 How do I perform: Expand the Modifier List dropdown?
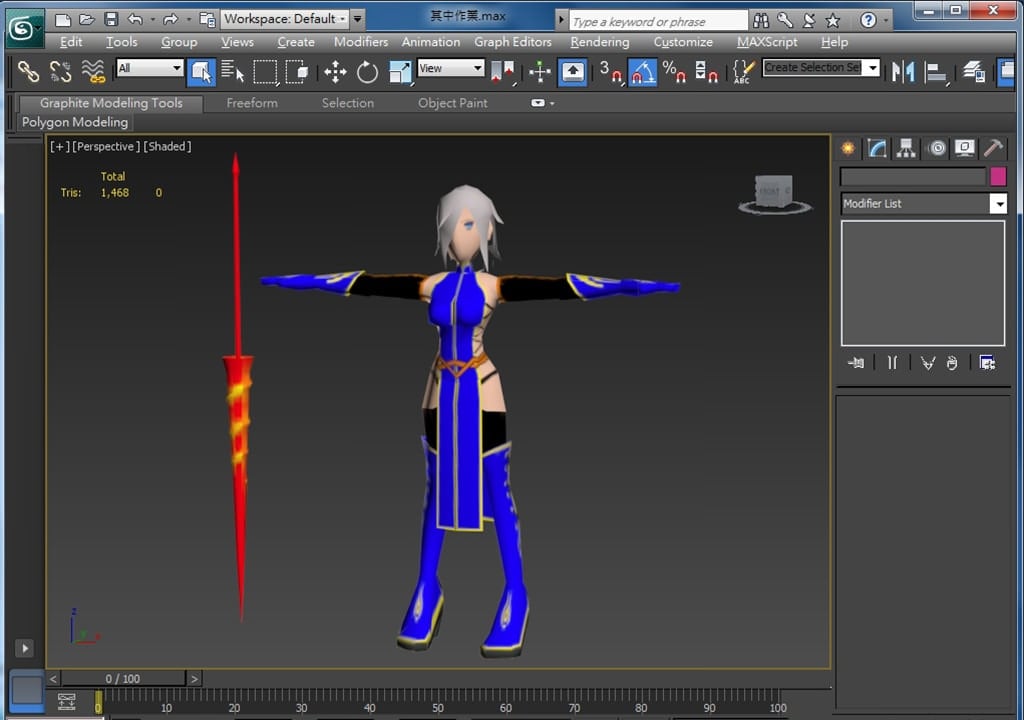(x=997, y=204)
